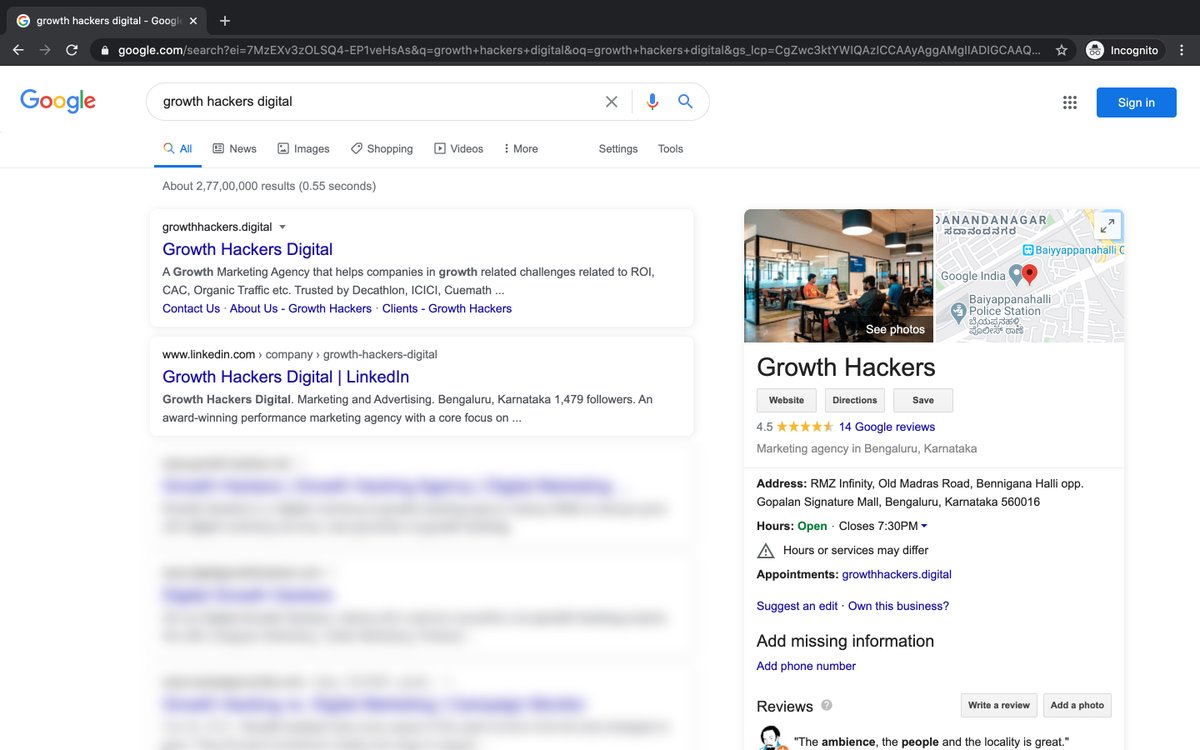This screenshot has height=750, width=1200.
Task: Open search Tools
Action: (x=670, y=149)
